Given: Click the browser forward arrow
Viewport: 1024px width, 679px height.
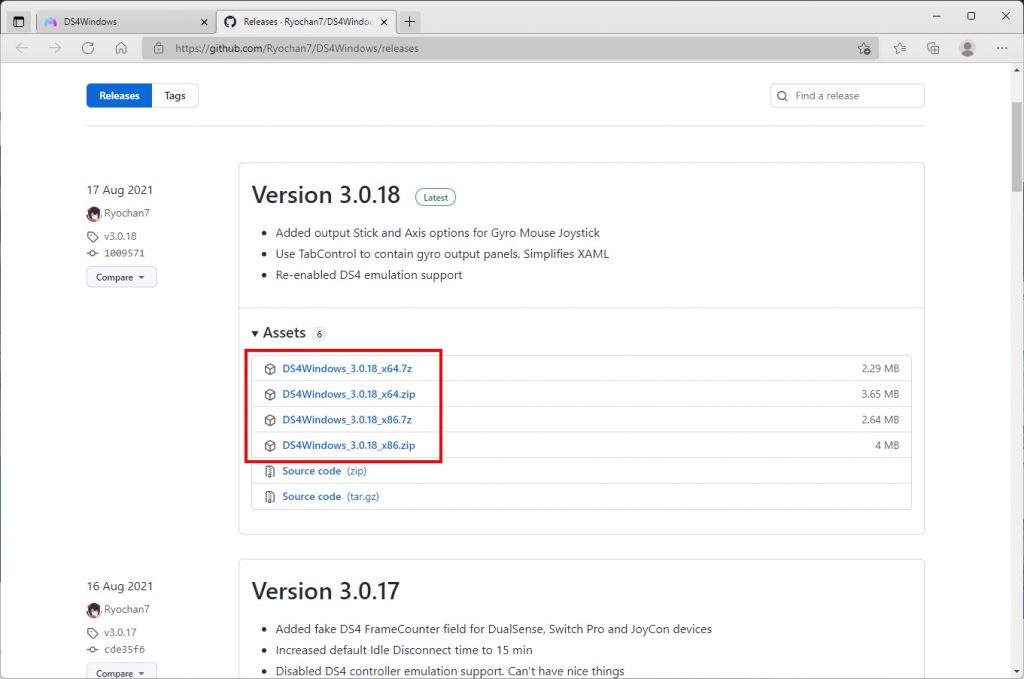Looking at the screenshot, I should tap(55, 48).
